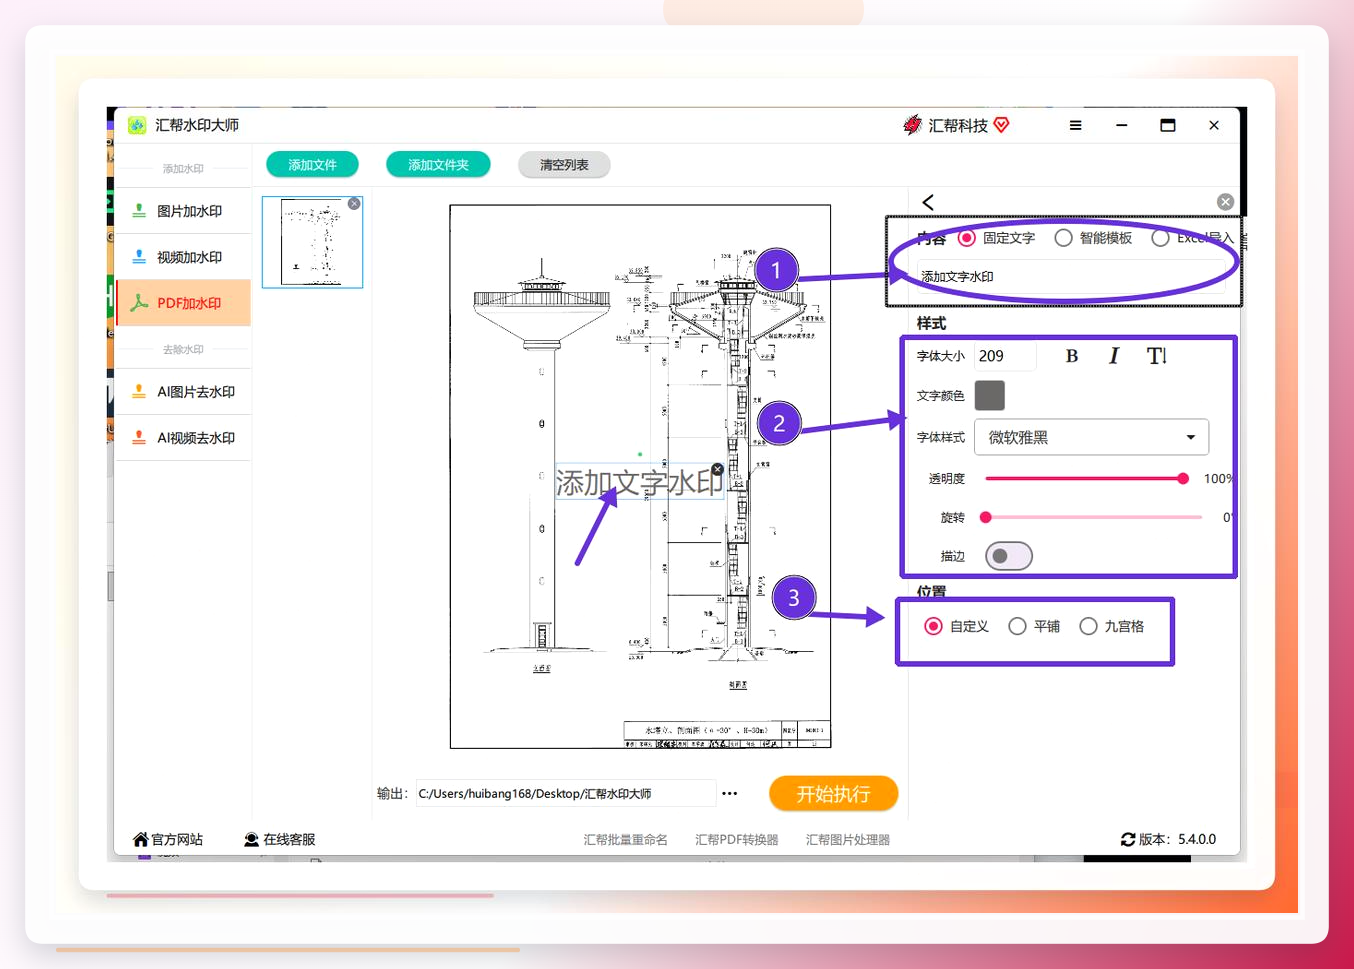Open the 汇帮图片处理器 link
Image resolution: width=1354 pixels, height=969 pixels.
[848, 840]
